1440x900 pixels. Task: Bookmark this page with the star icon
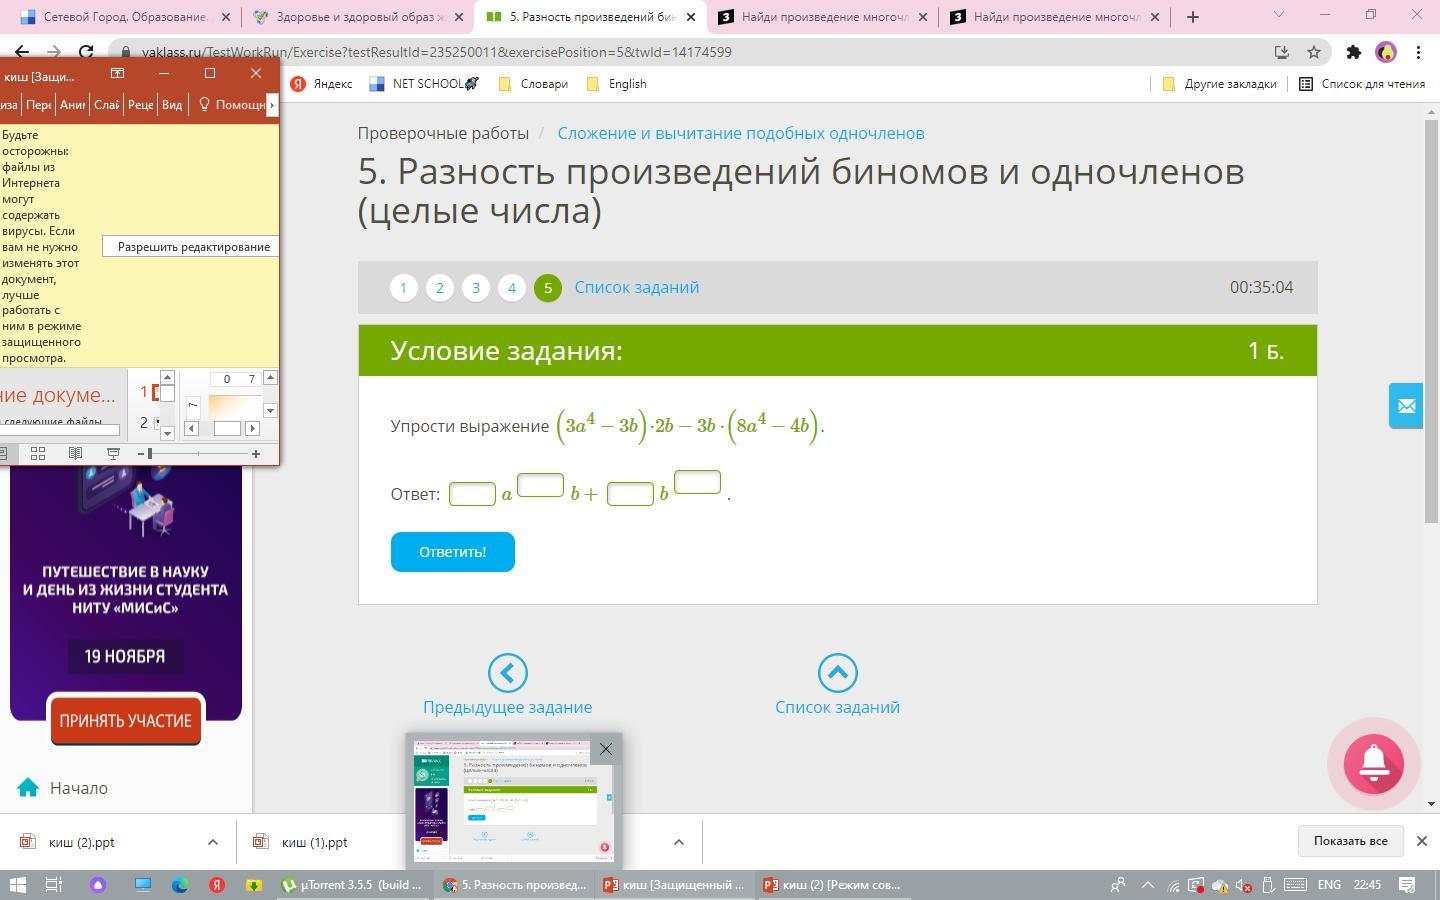1314,52
